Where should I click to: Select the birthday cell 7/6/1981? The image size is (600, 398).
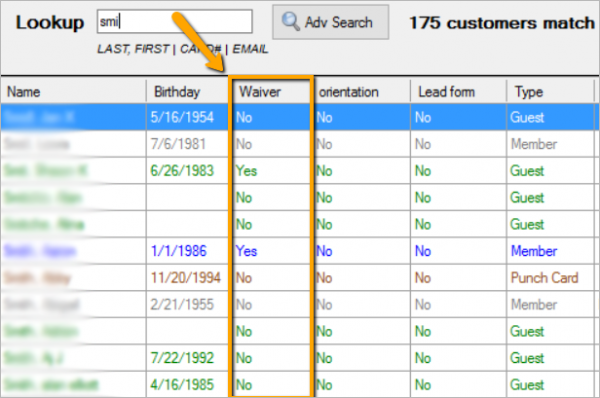(x=178, y=144)
